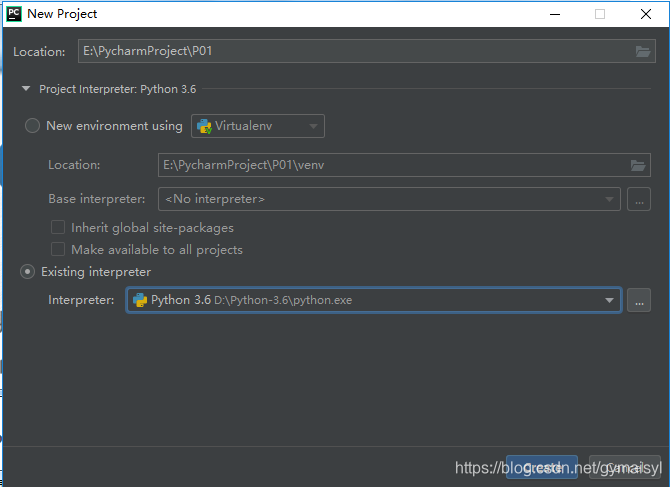
Task: Enable Inherit global site-packages checkbox
Action: 58,227
